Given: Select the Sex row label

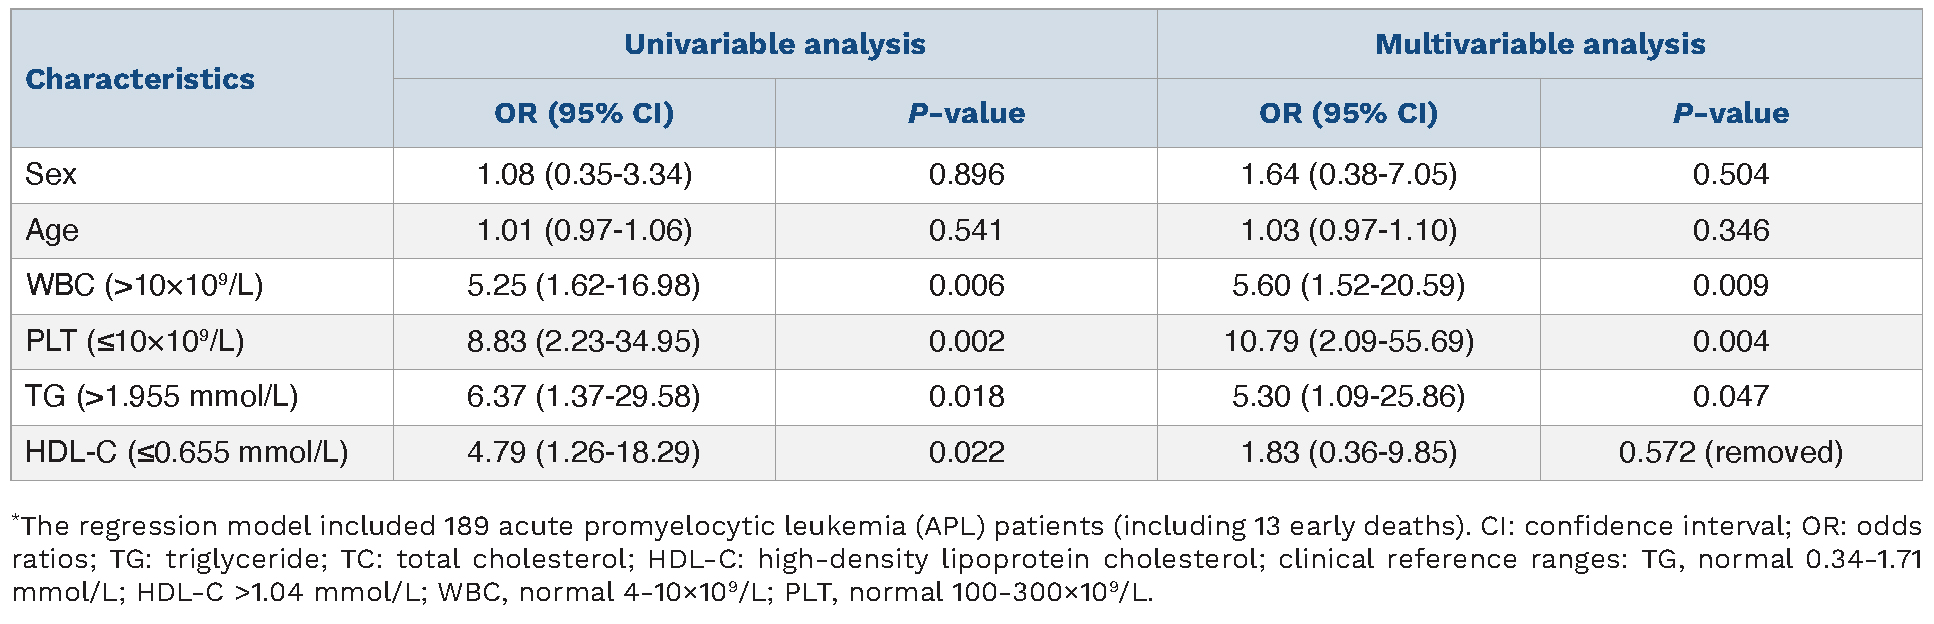Looking at the screenshot, I should click(51, 175).
